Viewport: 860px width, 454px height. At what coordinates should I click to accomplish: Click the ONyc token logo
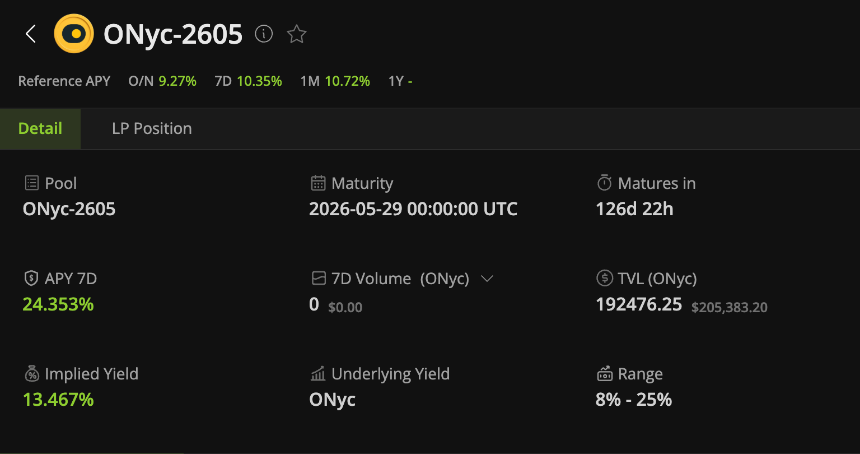[x=74, y=34]
